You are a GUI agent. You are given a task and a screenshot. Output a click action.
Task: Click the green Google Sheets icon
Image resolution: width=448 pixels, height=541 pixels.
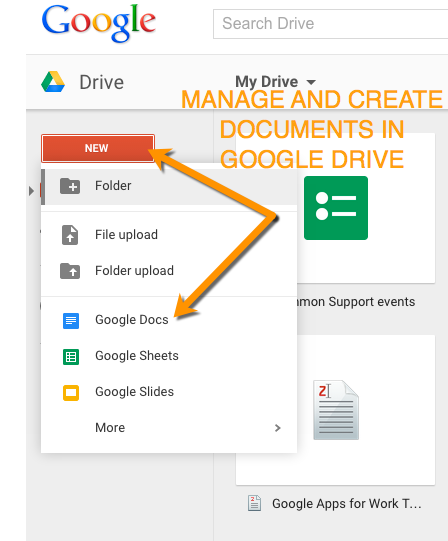(71, 357)
